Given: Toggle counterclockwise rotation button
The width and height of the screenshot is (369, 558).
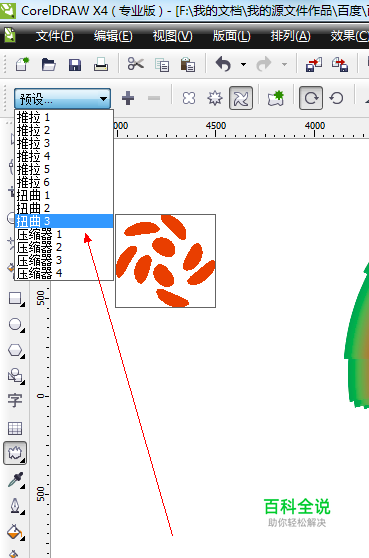Looking at the screenshot, I should click(x=336, y=98).
